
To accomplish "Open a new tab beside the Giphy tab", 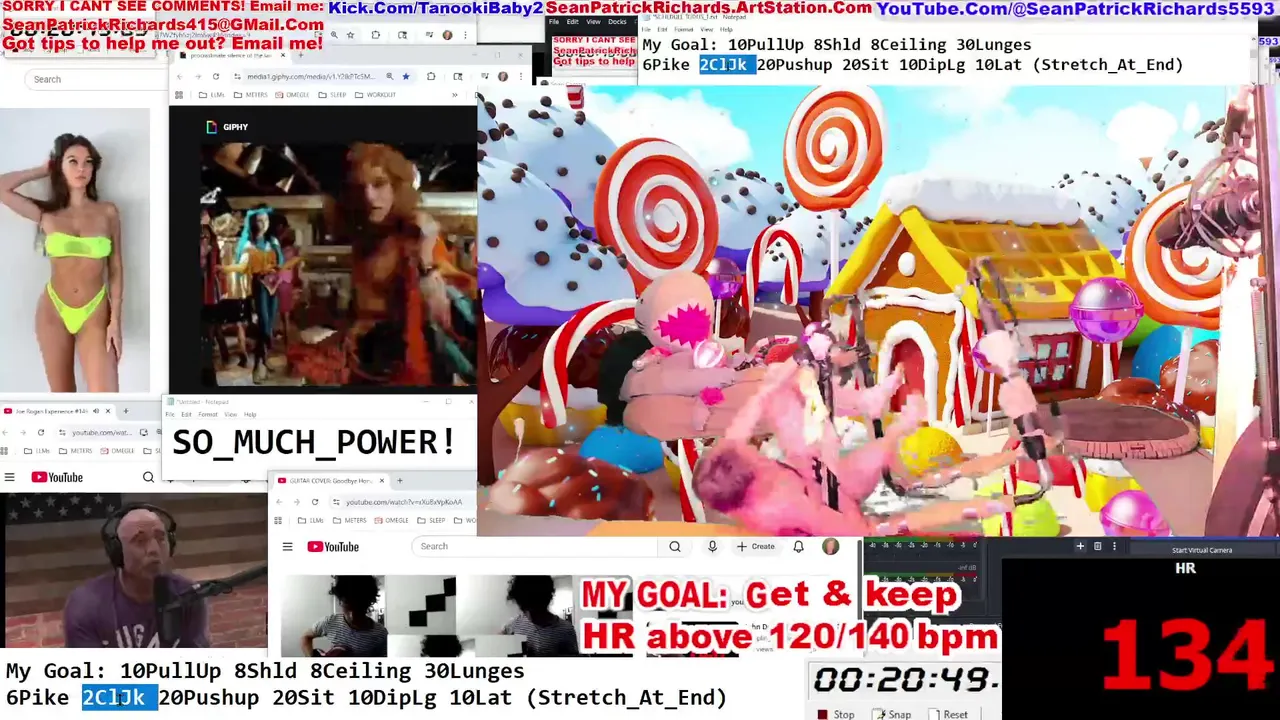I will pyautogui.click(x=301, y=55).
